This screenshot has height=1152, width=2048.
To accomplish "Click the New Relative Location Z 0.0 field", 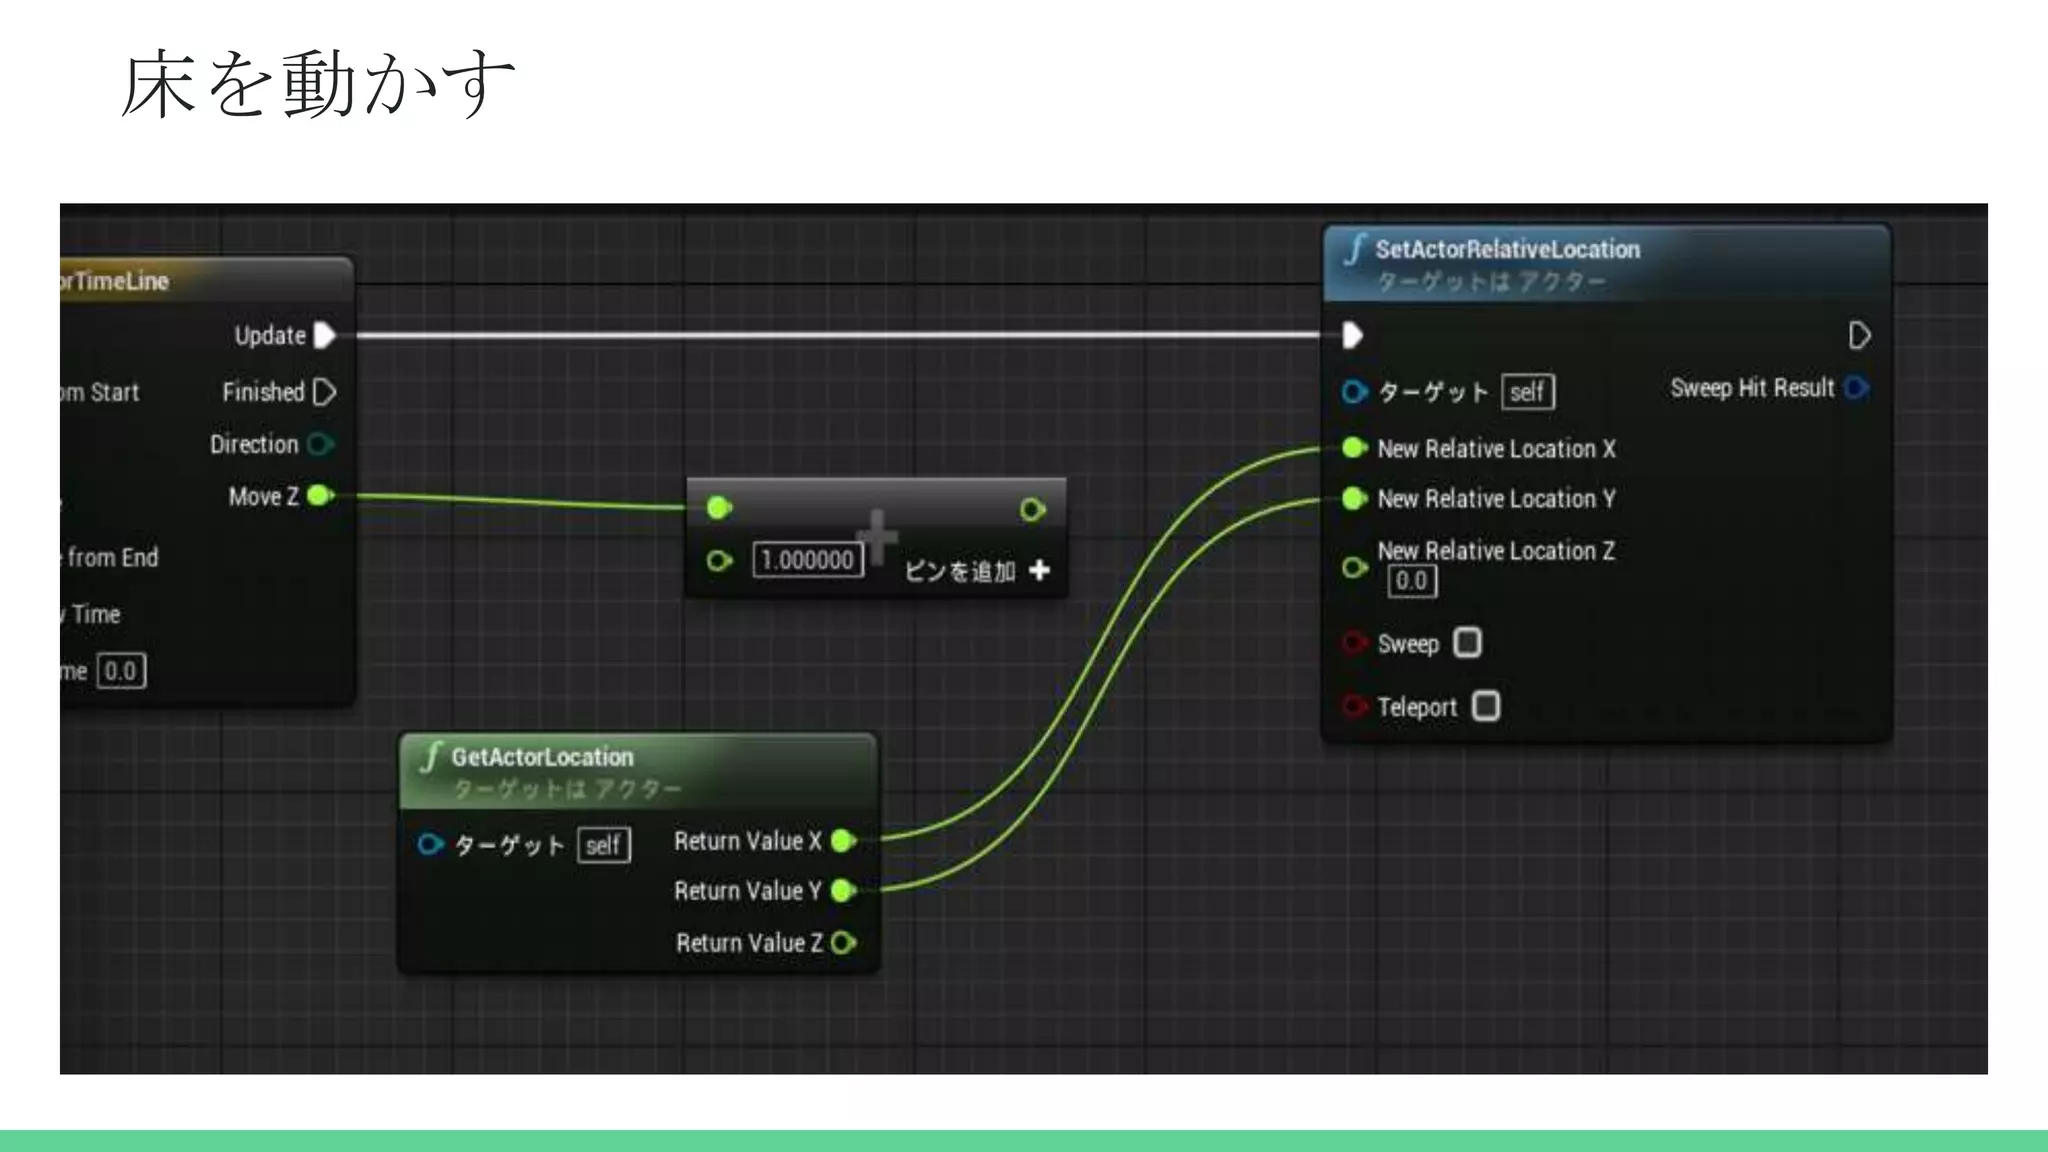I will (1411, 581).
